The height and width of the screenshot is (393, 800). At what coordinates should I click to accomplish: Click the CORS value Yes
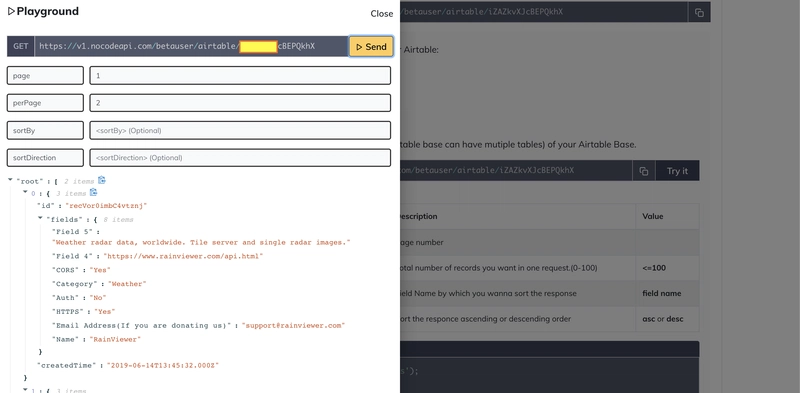click(99, 270)
